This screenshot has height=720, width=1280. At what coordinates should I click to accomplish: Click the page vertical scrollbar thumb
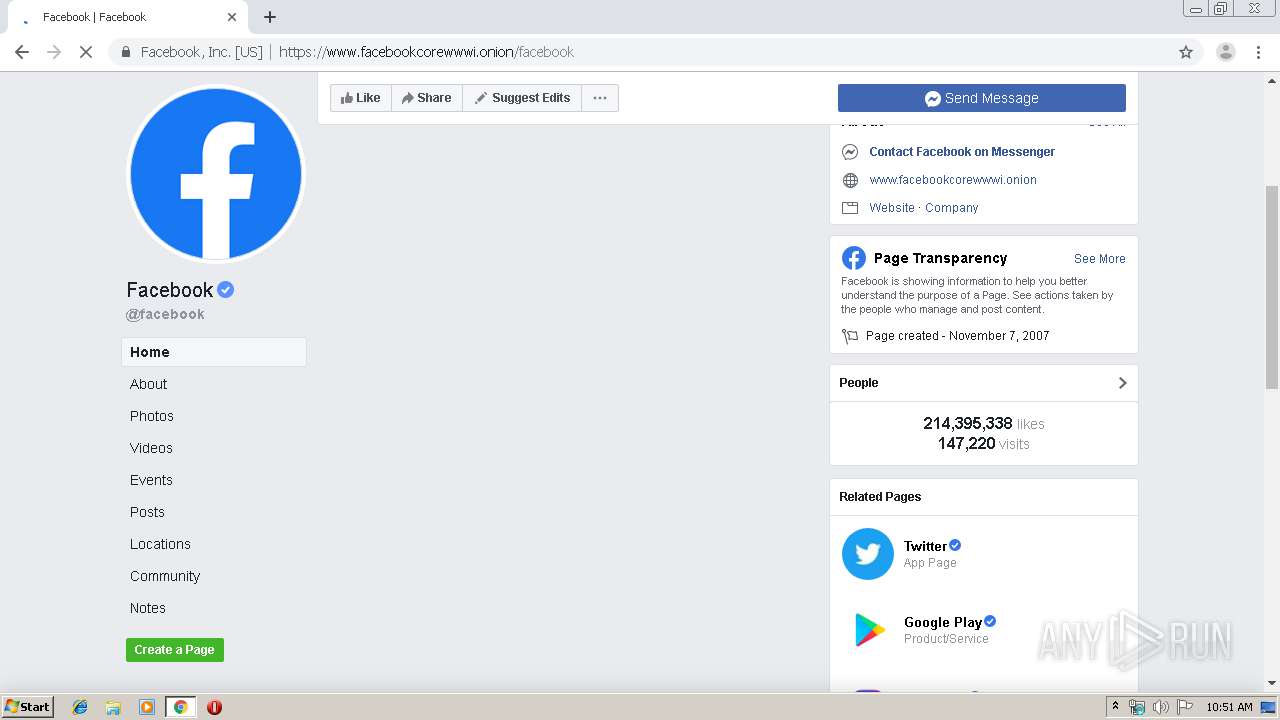[x=1272, y=287]
